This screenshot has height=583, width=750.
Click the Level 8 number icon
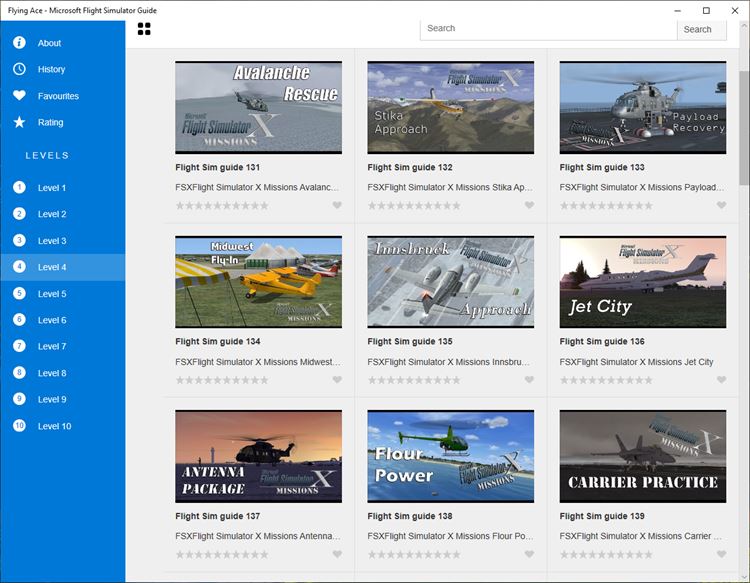click(x=19, y=373)
